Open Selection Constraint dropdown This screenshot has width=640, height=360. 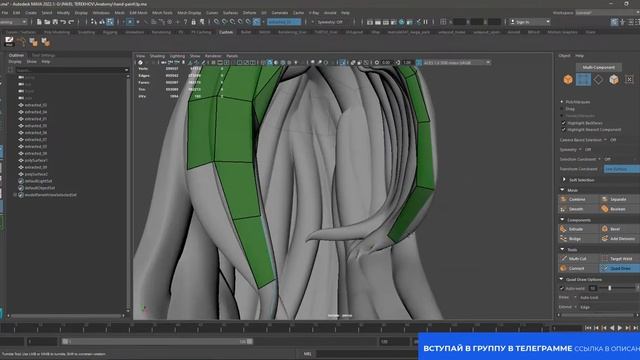pyautogui.click(x=600, y=159)
